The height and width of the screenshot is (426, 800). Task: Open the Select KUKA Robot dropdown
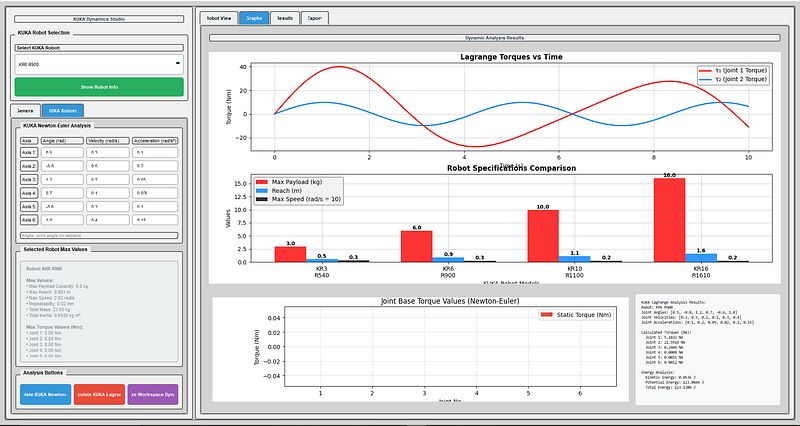(x=98, y=64)
